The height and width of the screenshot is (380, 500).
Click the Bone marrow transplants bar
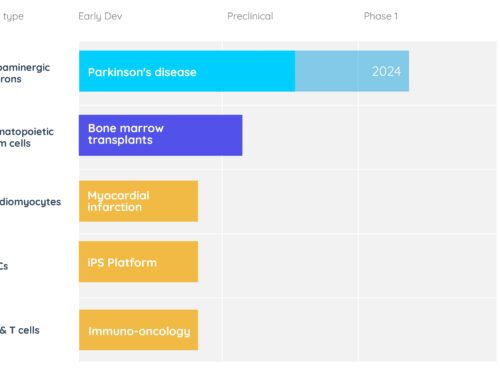[x=160, y=135]
